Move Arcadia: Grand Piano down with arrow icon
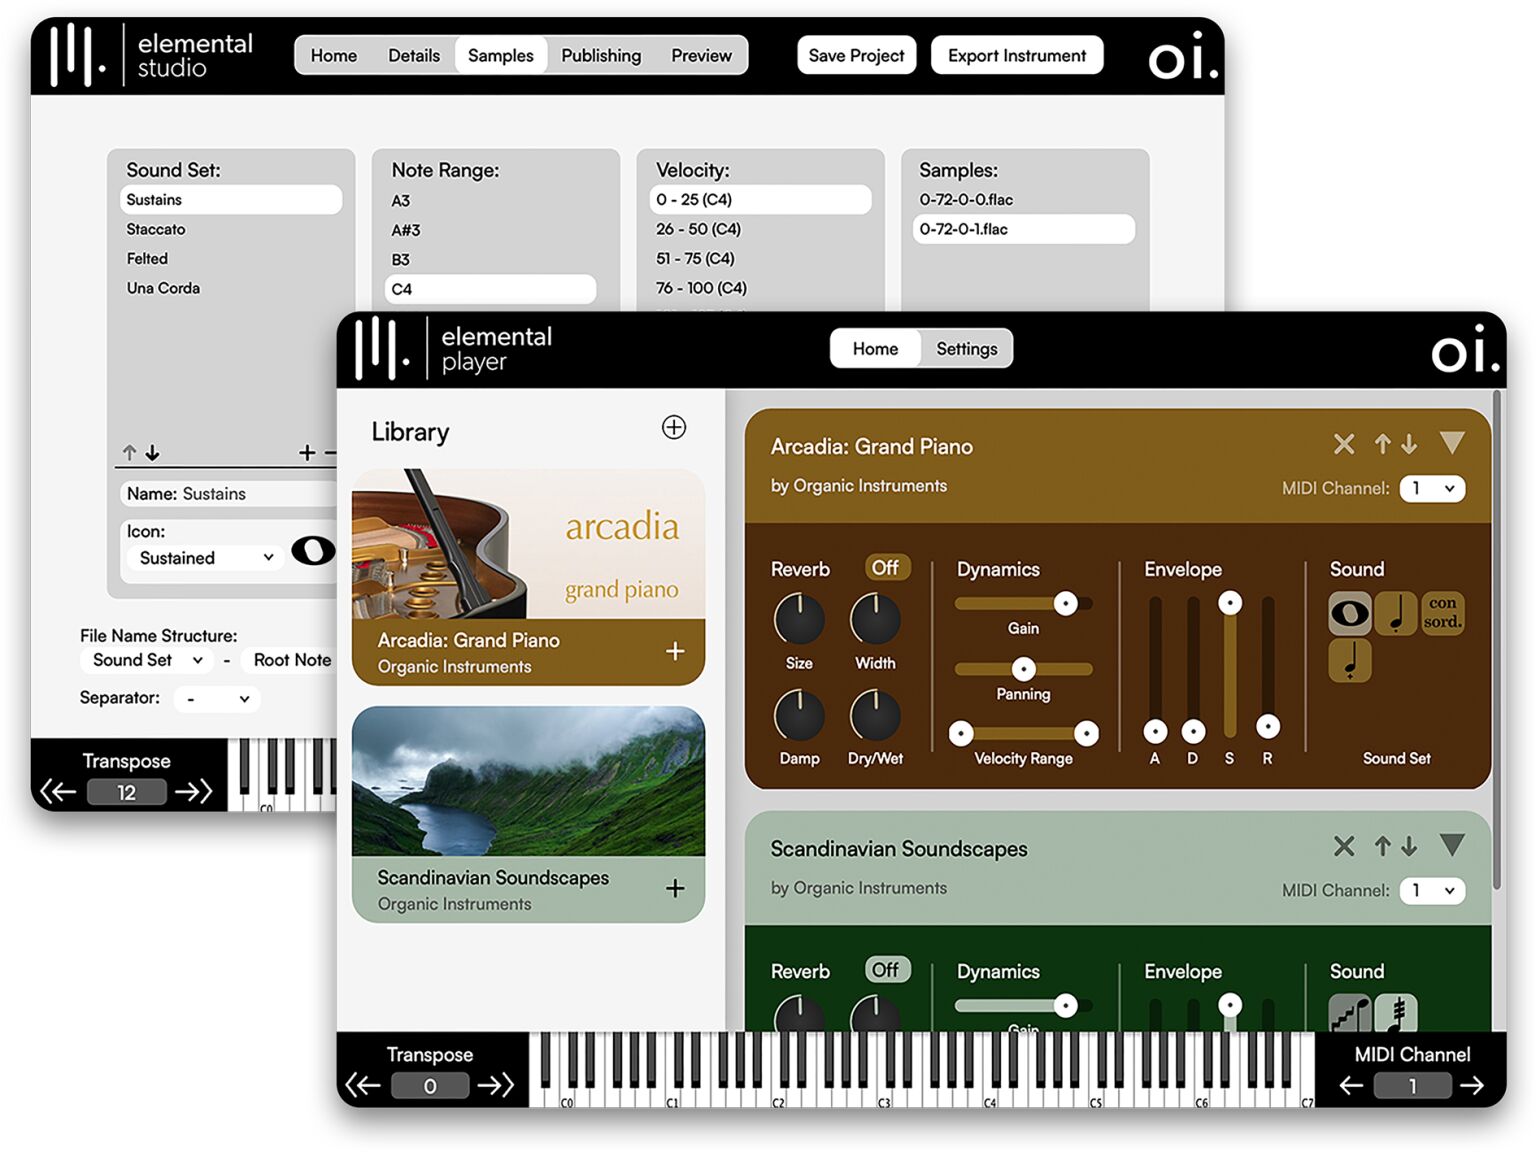 click(1410, 444)
